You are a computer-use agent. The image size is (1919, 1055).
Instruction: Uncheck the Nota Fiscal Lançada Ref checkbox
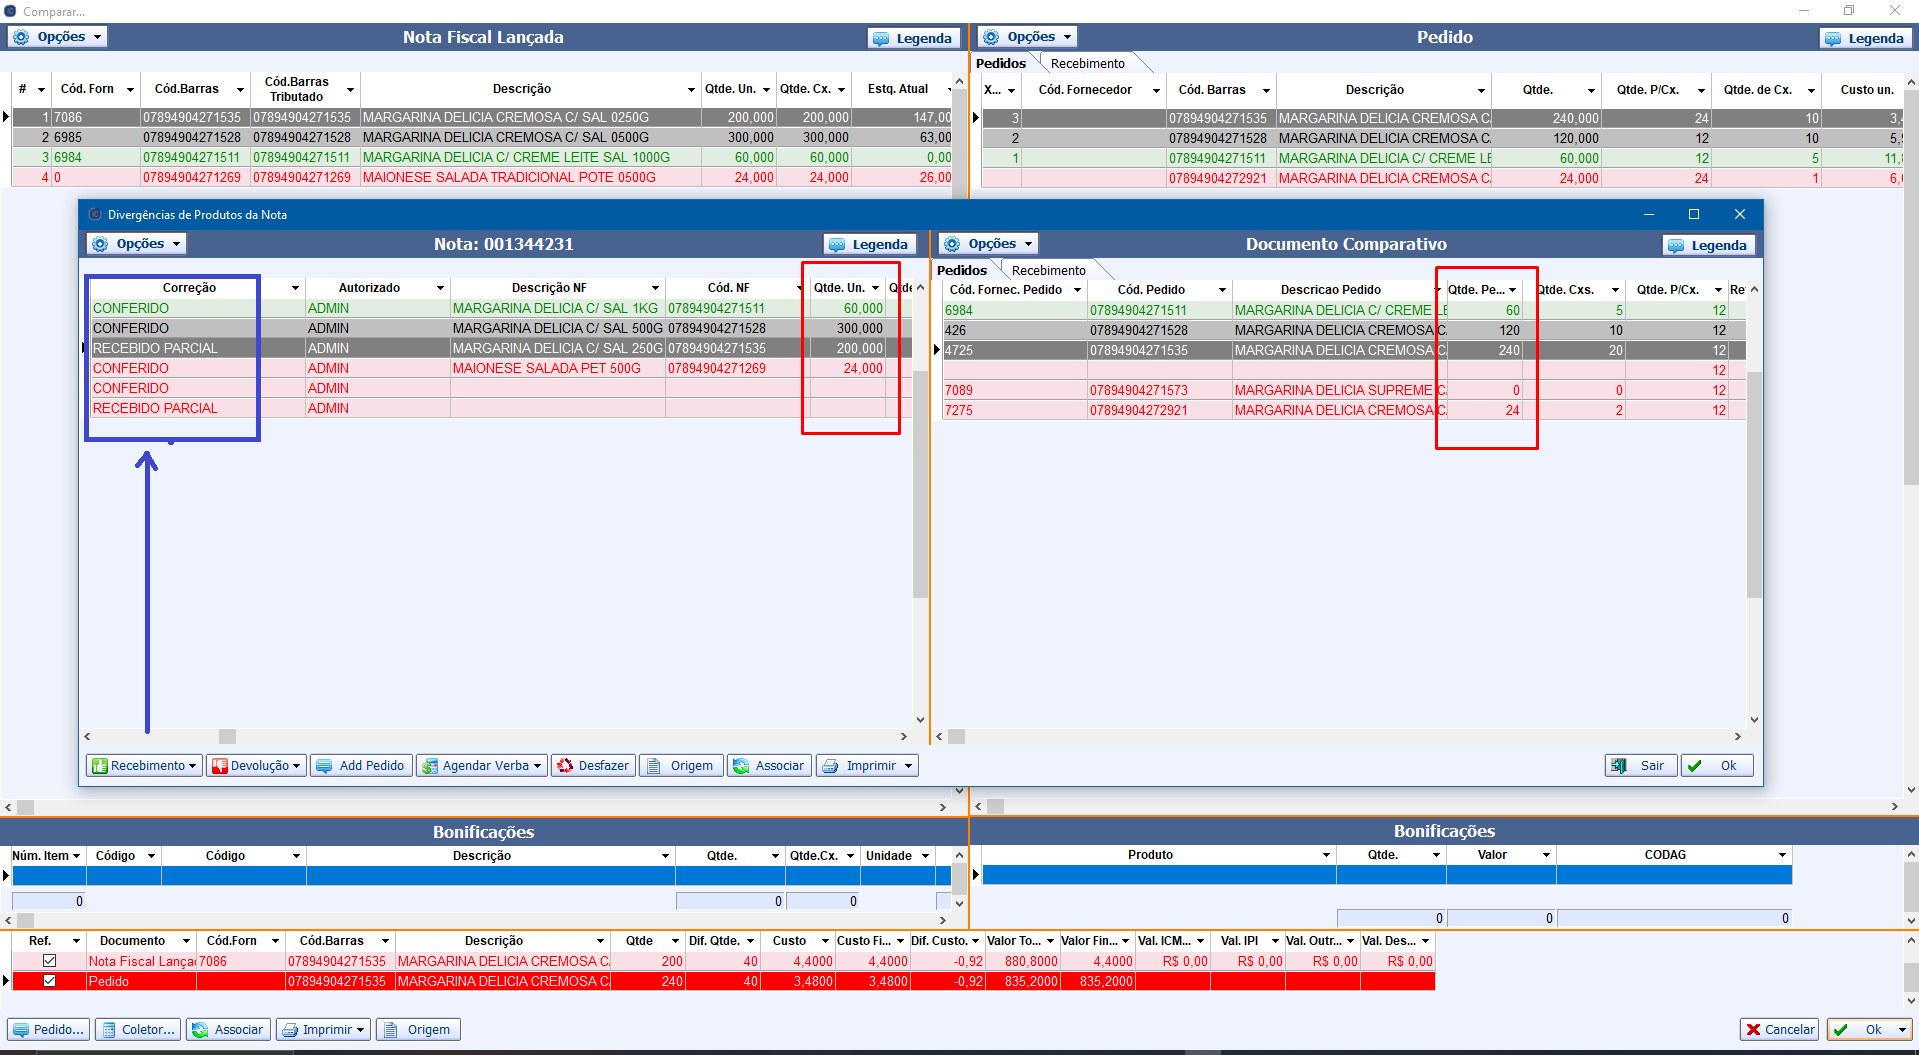[x=49, y=961]
